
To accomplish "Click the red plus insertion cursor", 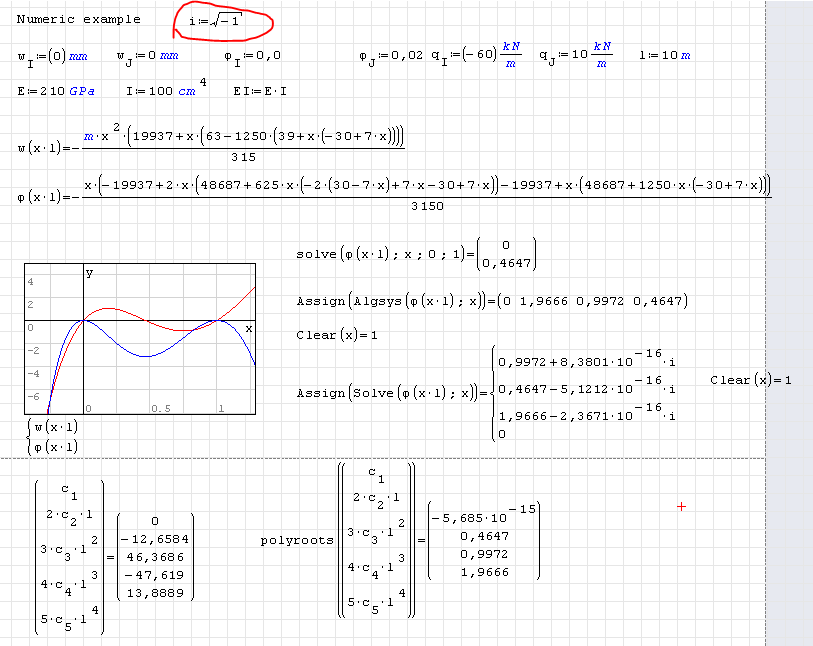I will point(682,507).
